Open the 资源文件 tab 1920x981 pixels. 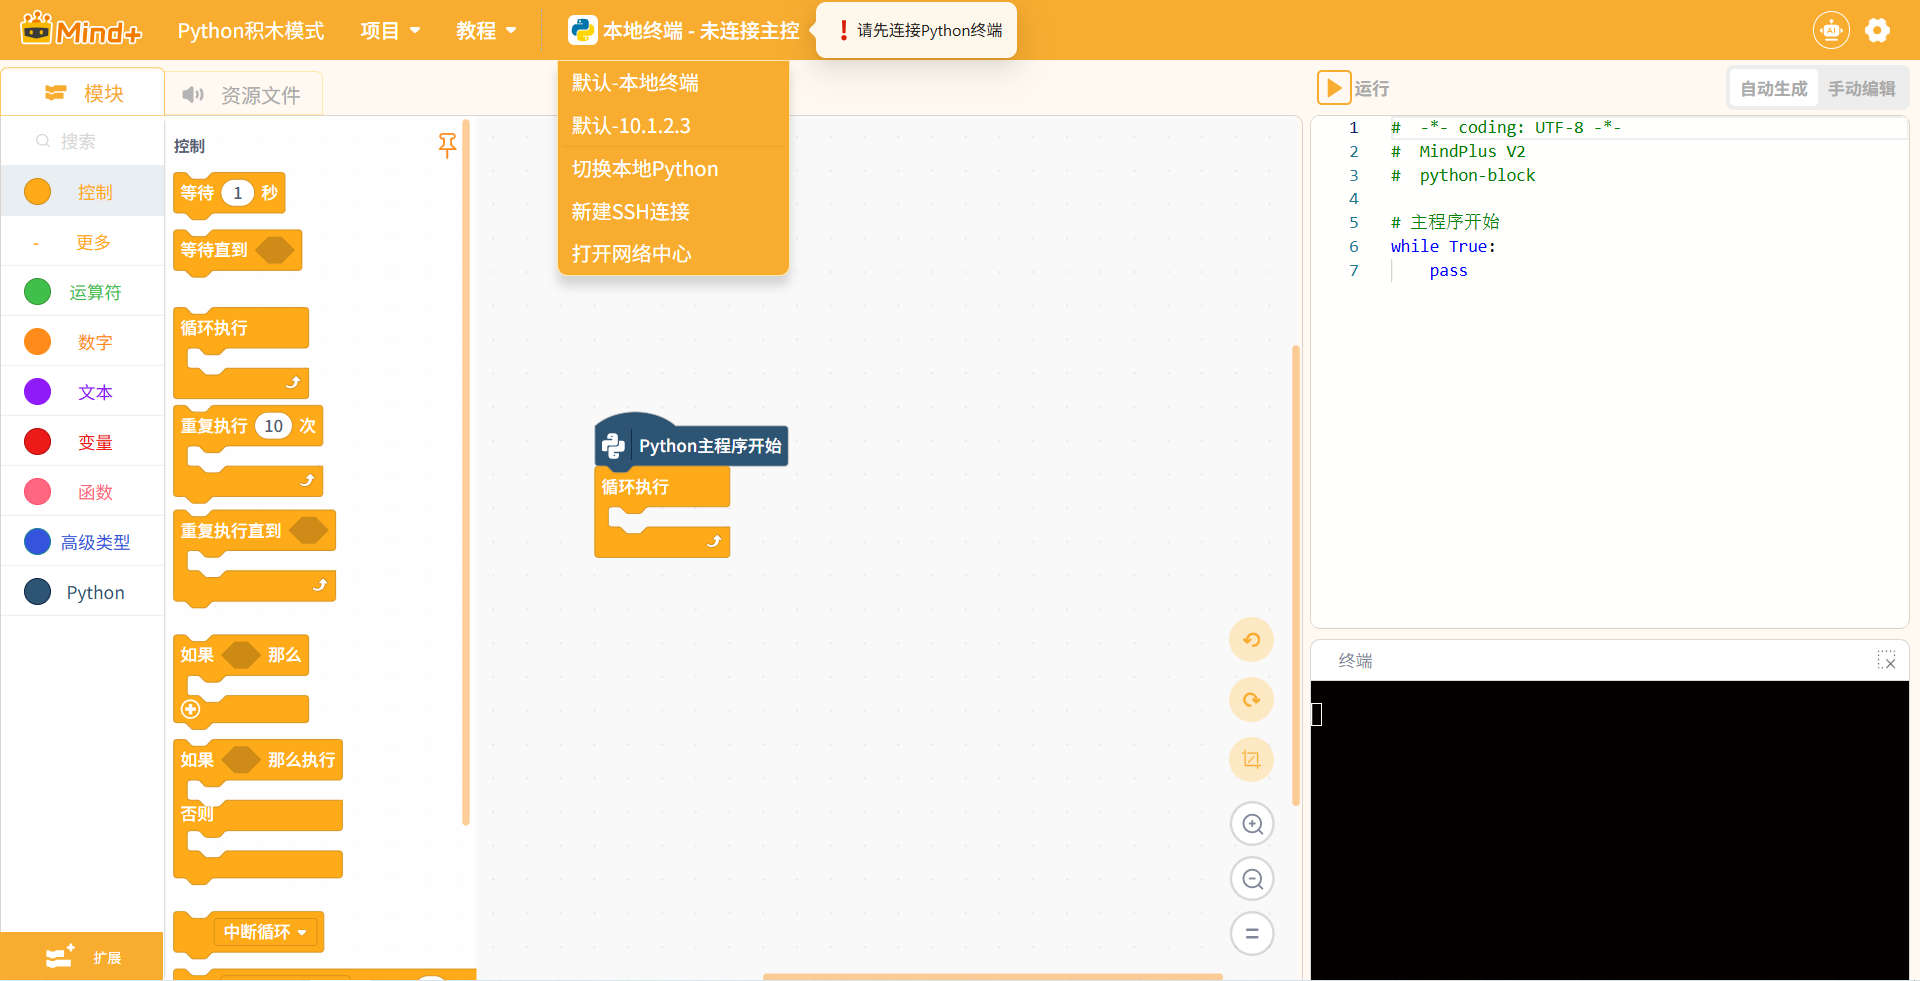tap(243, 95)
